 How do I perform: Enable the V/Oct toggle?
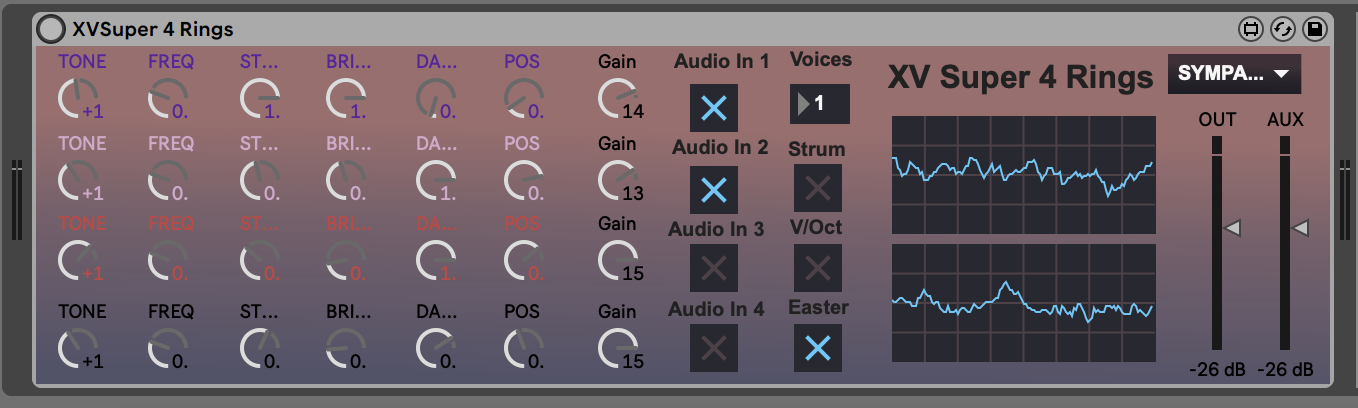click(x=817, y=268)
